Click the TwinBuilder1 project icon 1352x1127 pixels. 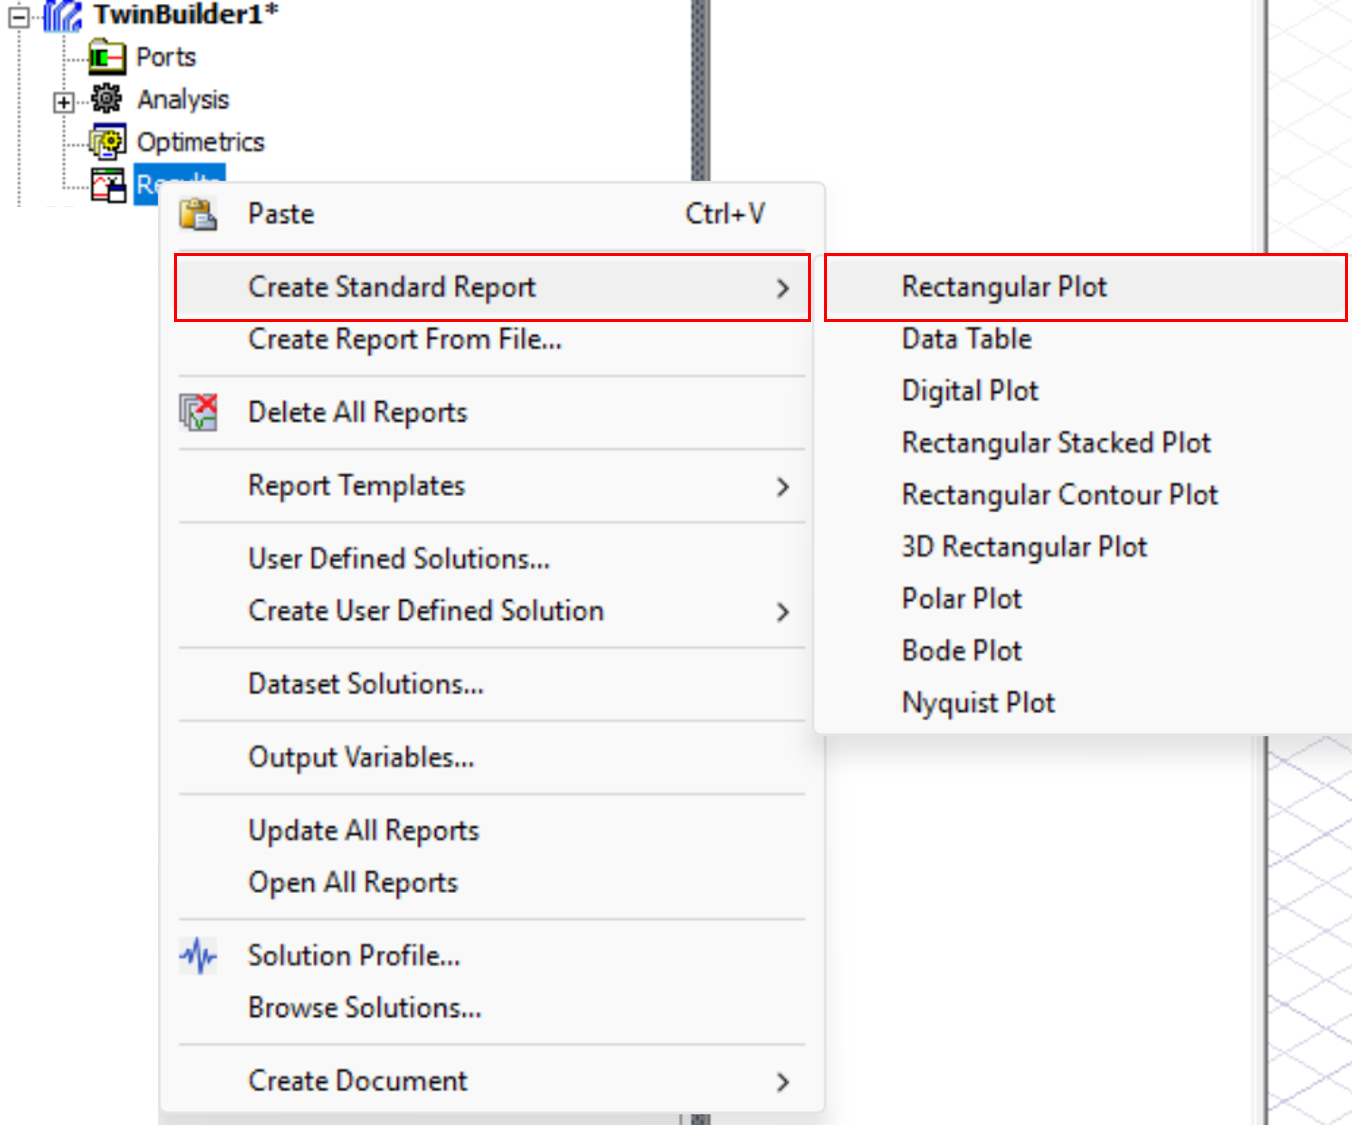point(63,14)
